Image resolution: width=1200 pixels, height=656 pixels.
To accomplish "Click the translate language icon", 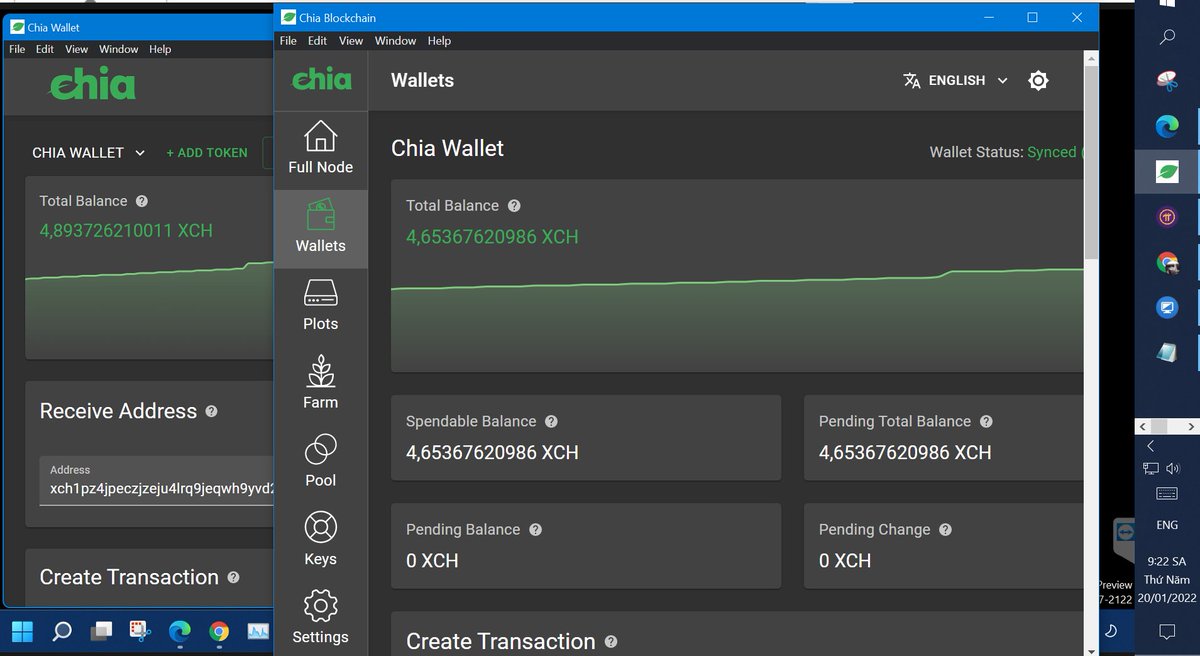I will 911,81.
